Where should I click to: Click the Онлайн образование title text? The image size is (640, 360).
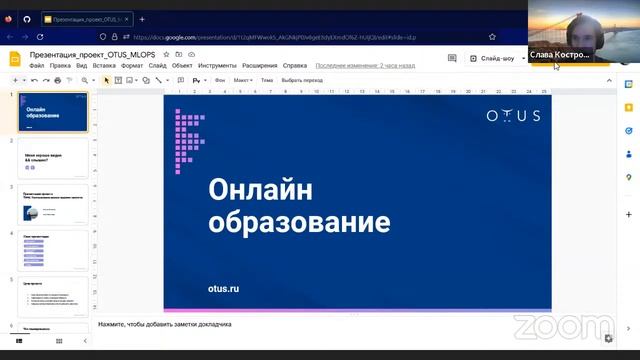299,206
